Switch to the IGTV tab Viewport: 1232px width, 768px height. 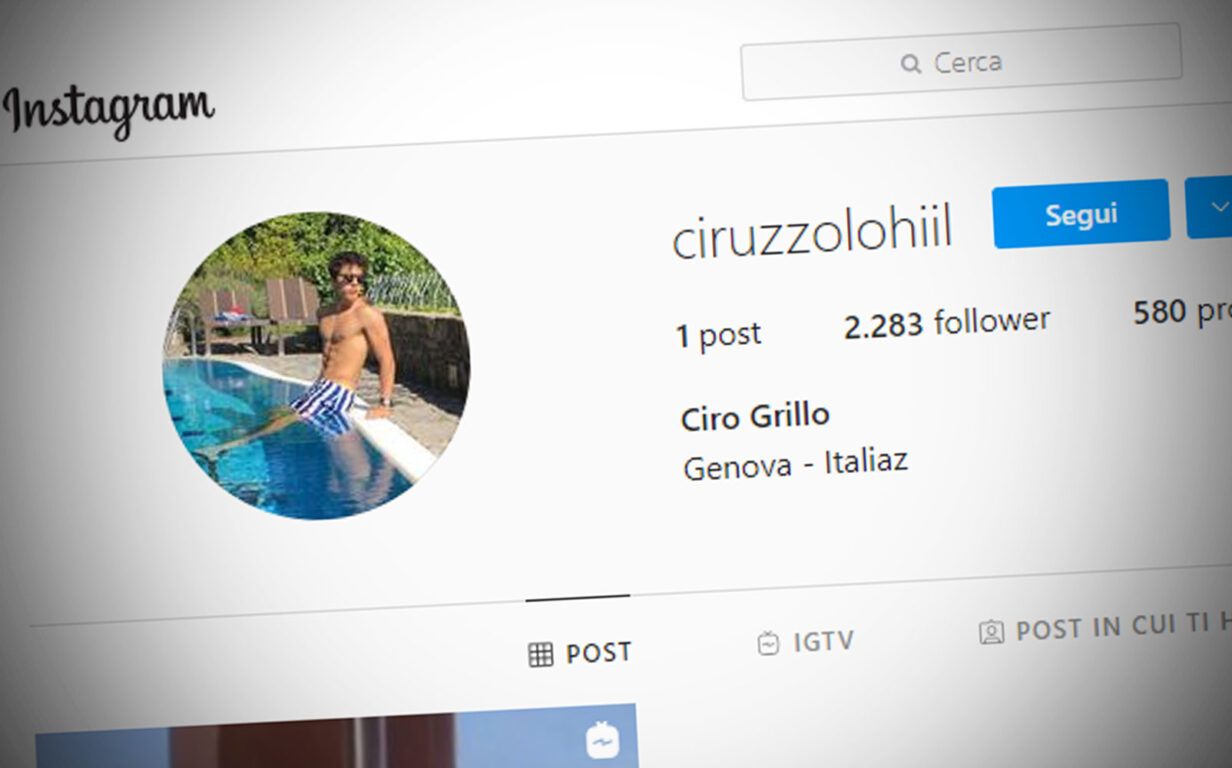(806, 642)
